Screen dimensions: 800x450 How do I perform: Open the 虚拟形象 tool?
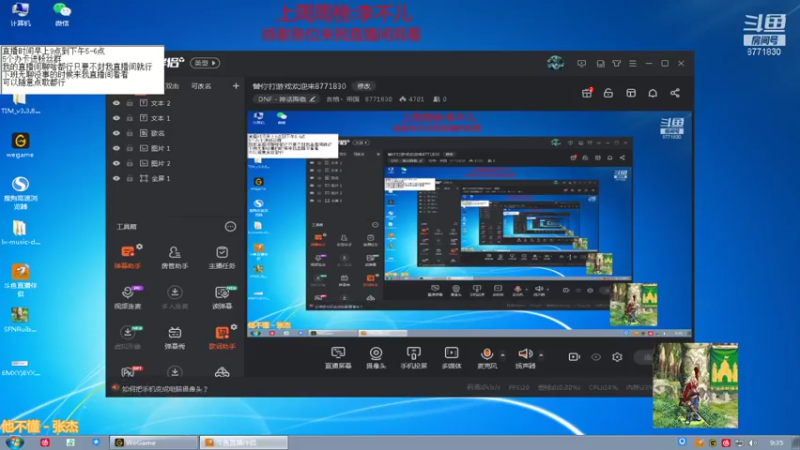pyautogui.click(x=128, y=337)
